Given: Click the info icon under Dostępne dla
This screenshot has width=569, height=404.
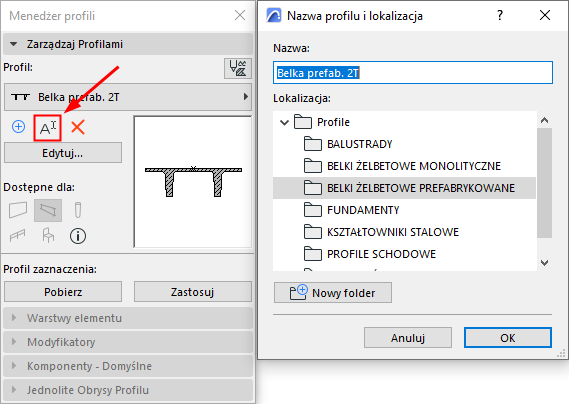Looking at the screenshot, I should pos(78,236).
